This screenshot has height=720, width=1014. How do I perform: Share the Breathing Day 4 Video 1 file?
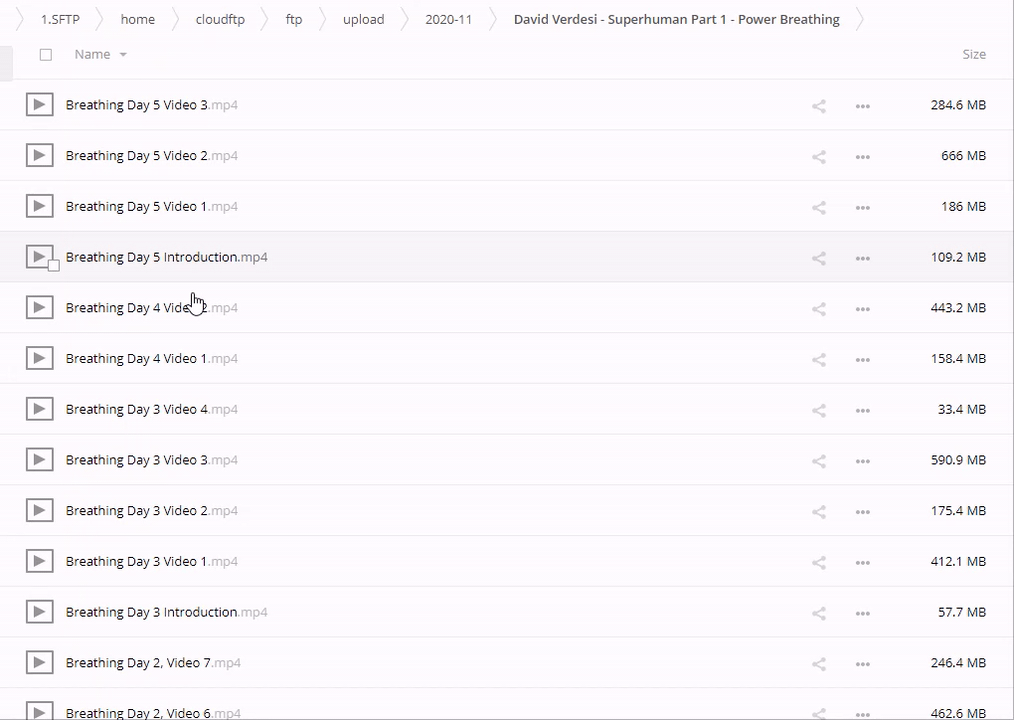(818, 359)
